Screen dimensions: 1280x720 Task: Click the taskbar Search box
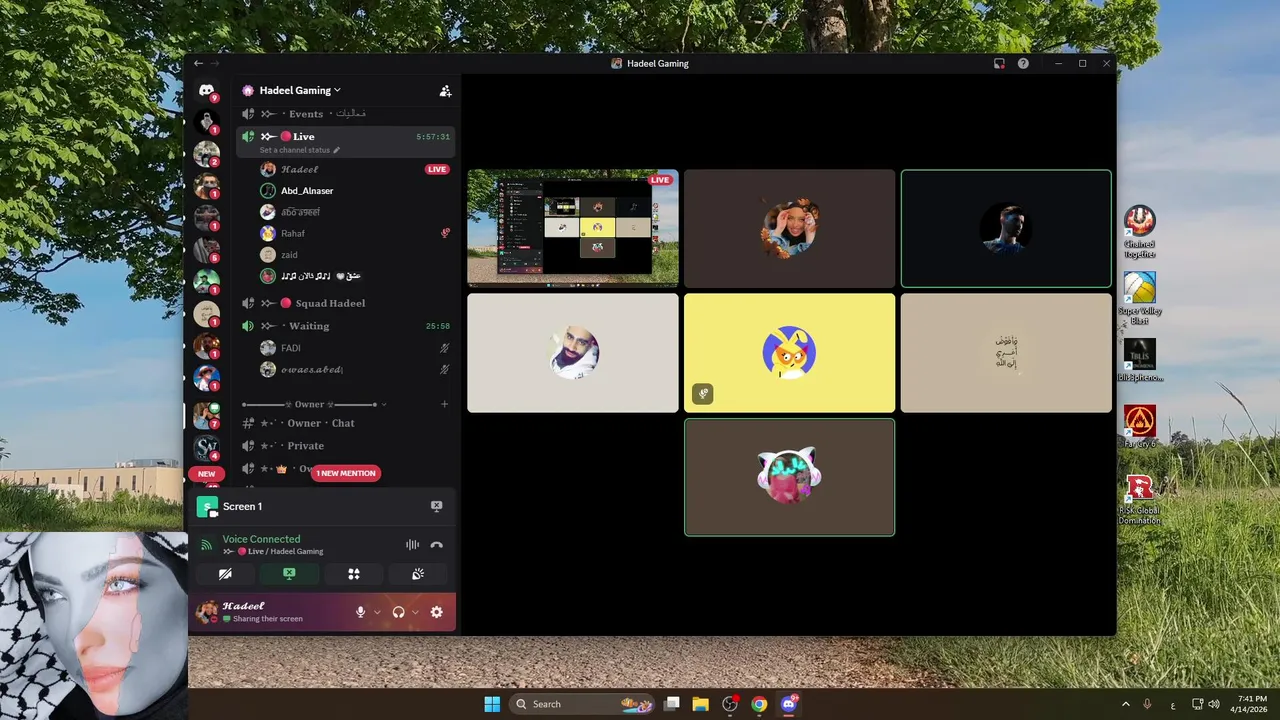[x=580, y=704]
